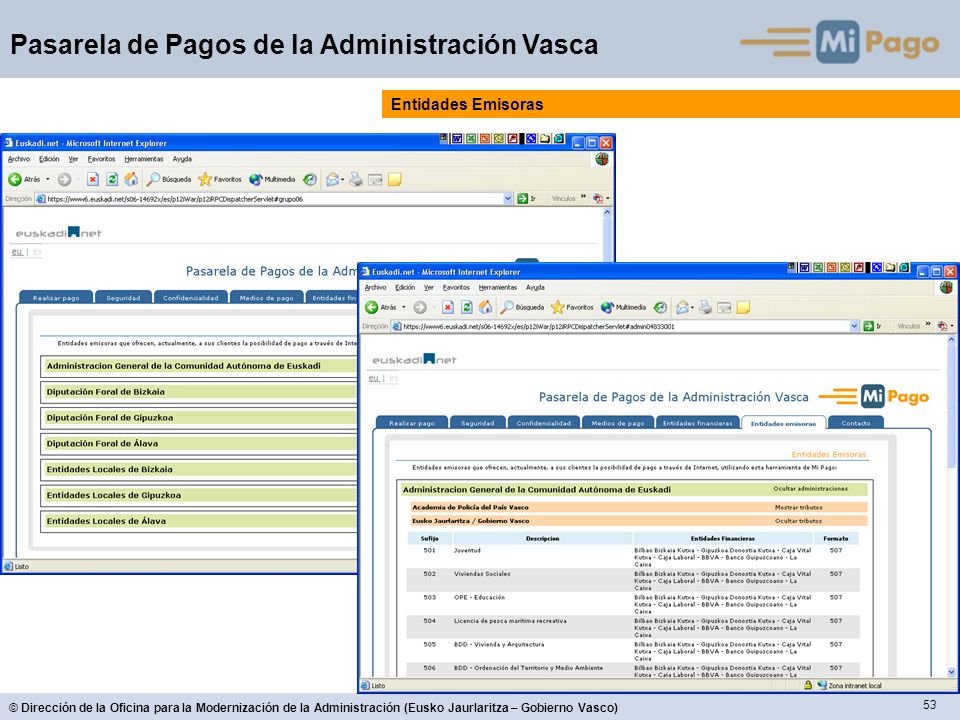Click the eu language link in front window
Image resolution: width=960 pixels, height=720 pixels.
coord(373,378)
